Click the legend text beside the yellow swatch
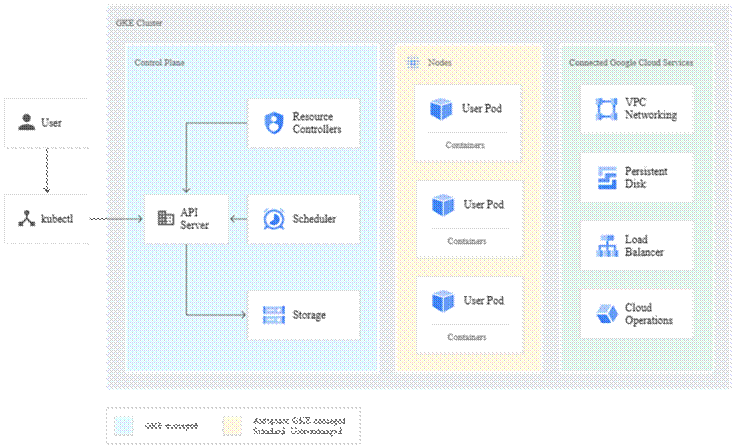 [299, 426]
